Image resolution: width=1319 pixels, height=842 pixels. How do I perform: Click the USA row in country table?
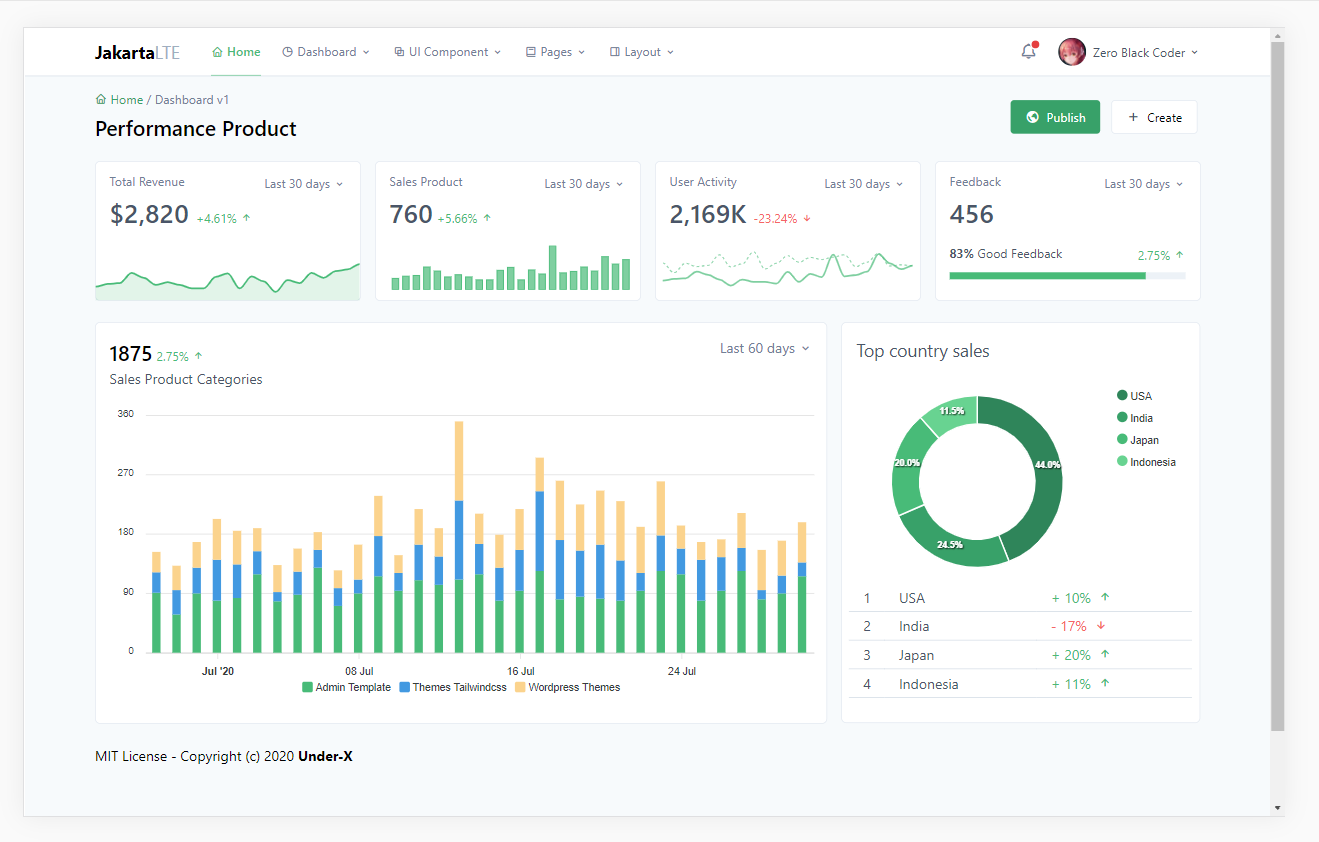tap(1020, 598)
